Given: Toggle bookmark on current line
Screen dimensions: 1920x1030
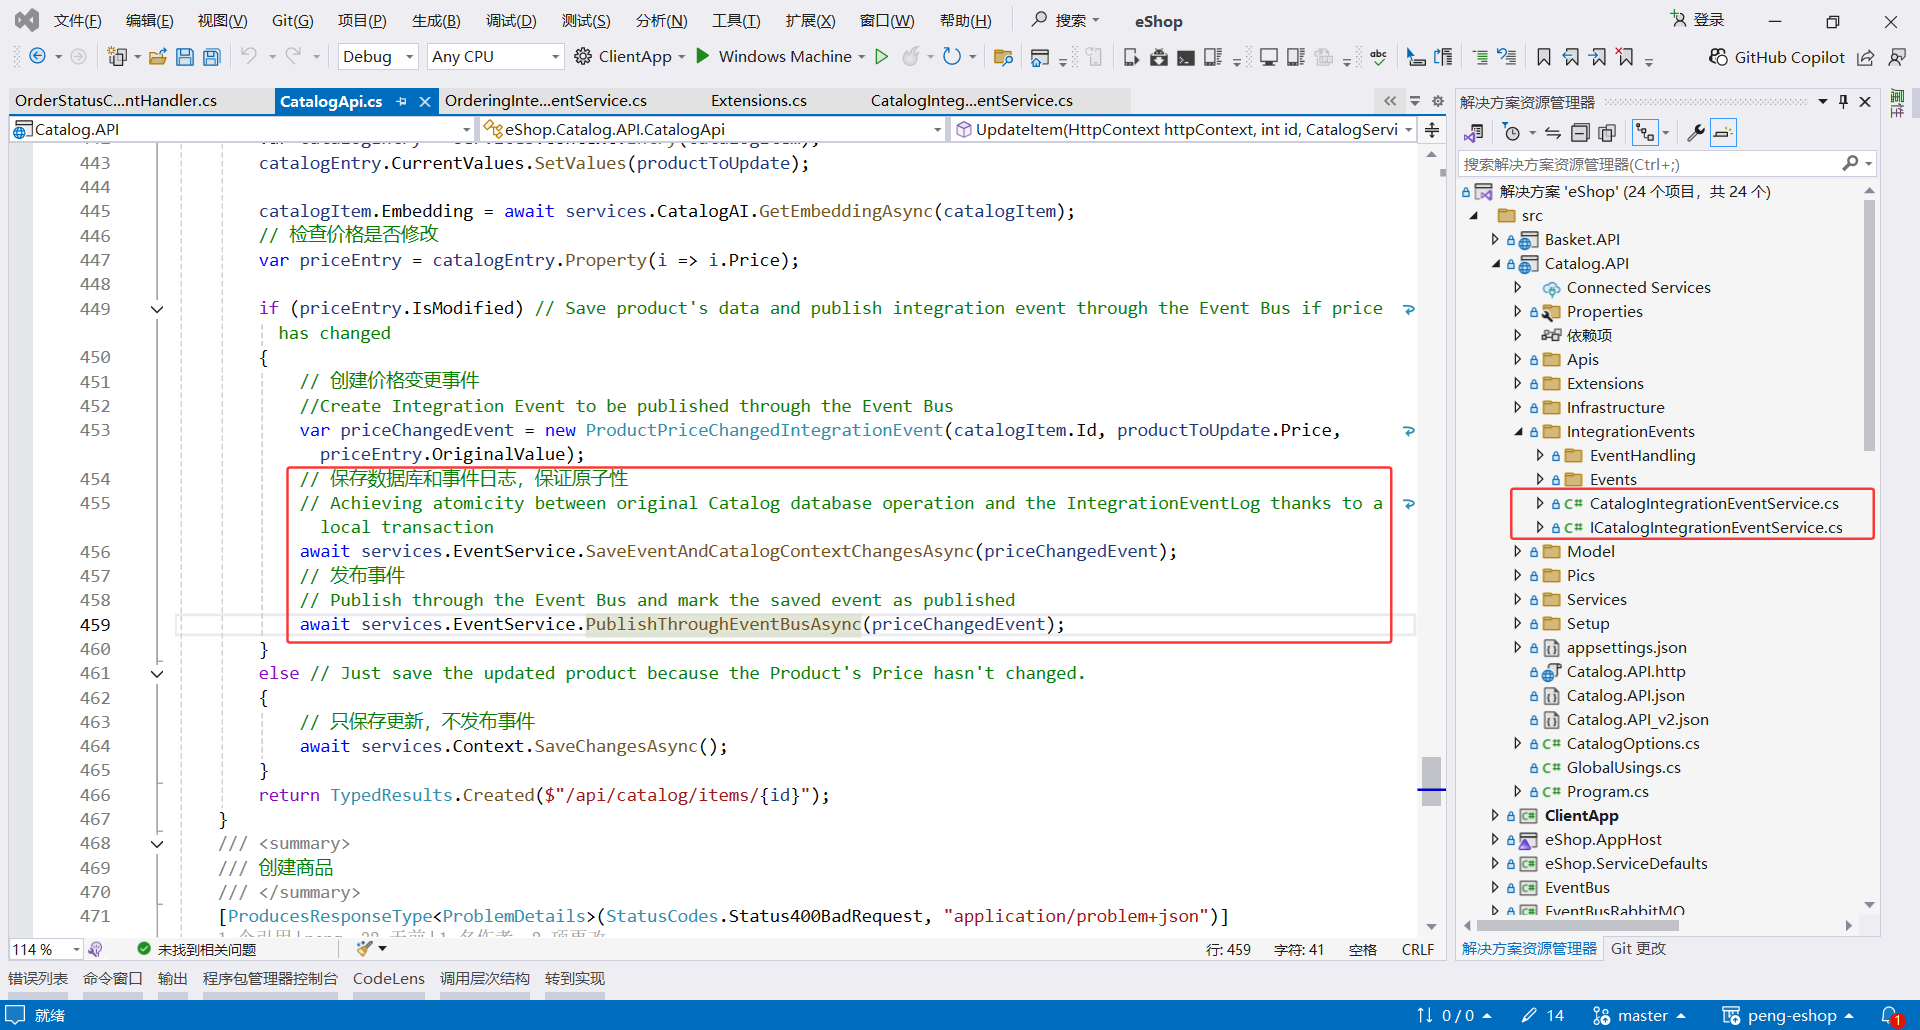Looking at the screenshot, I should pyautogui.click(x=1544, y=57).
